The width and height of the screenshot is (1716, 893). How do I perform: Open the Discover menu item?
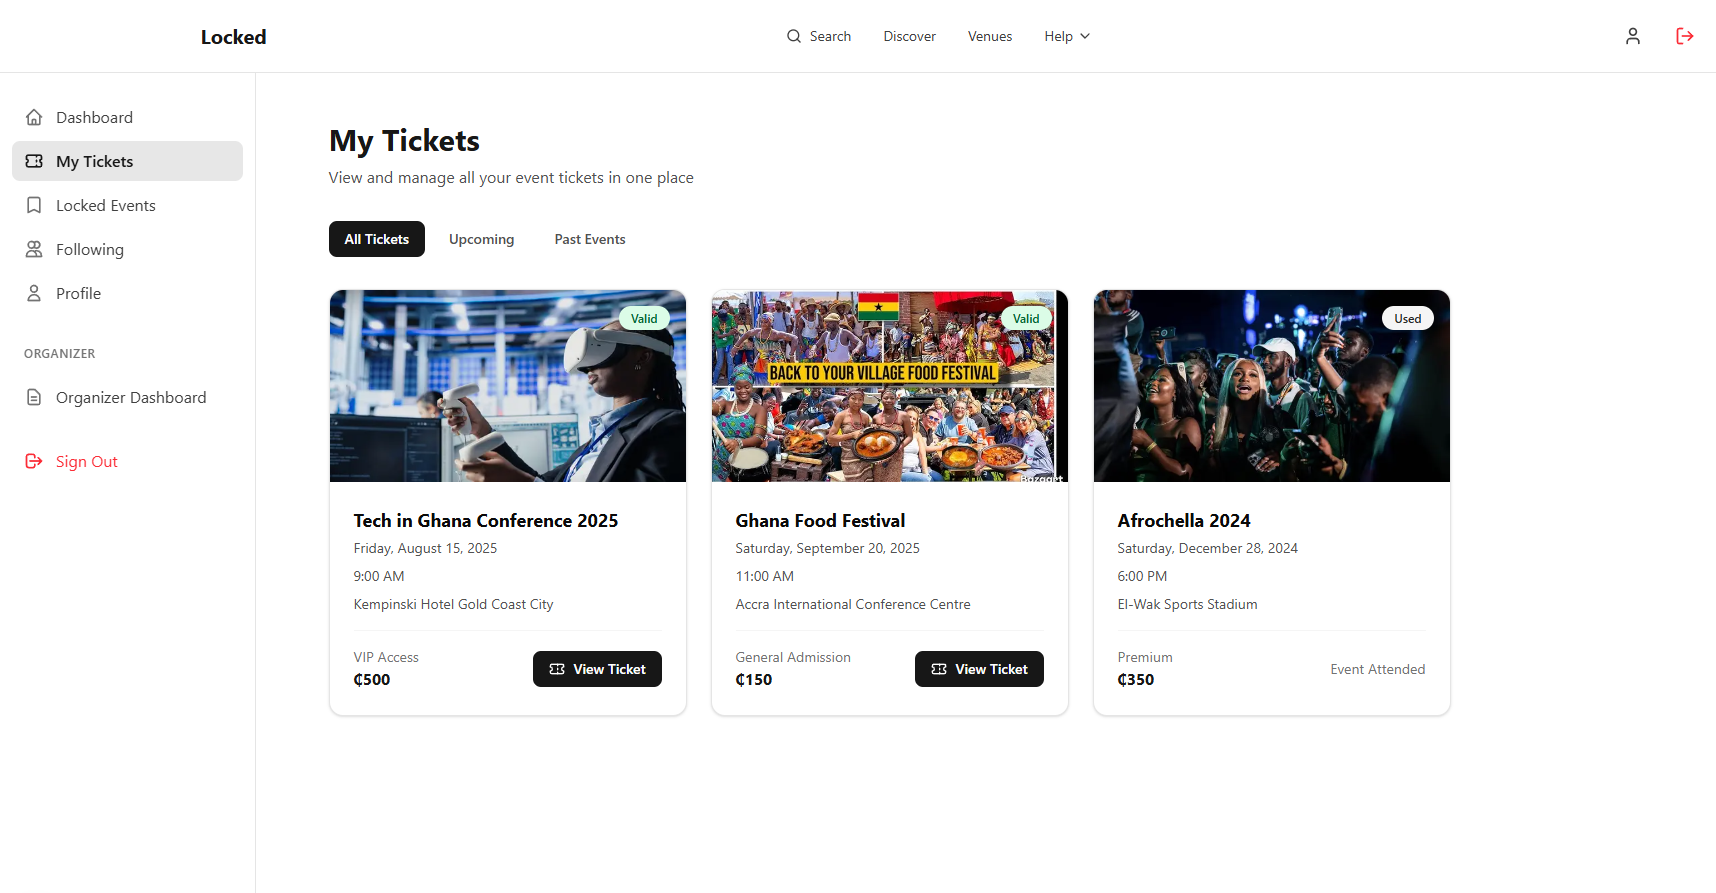pos(909,36)
